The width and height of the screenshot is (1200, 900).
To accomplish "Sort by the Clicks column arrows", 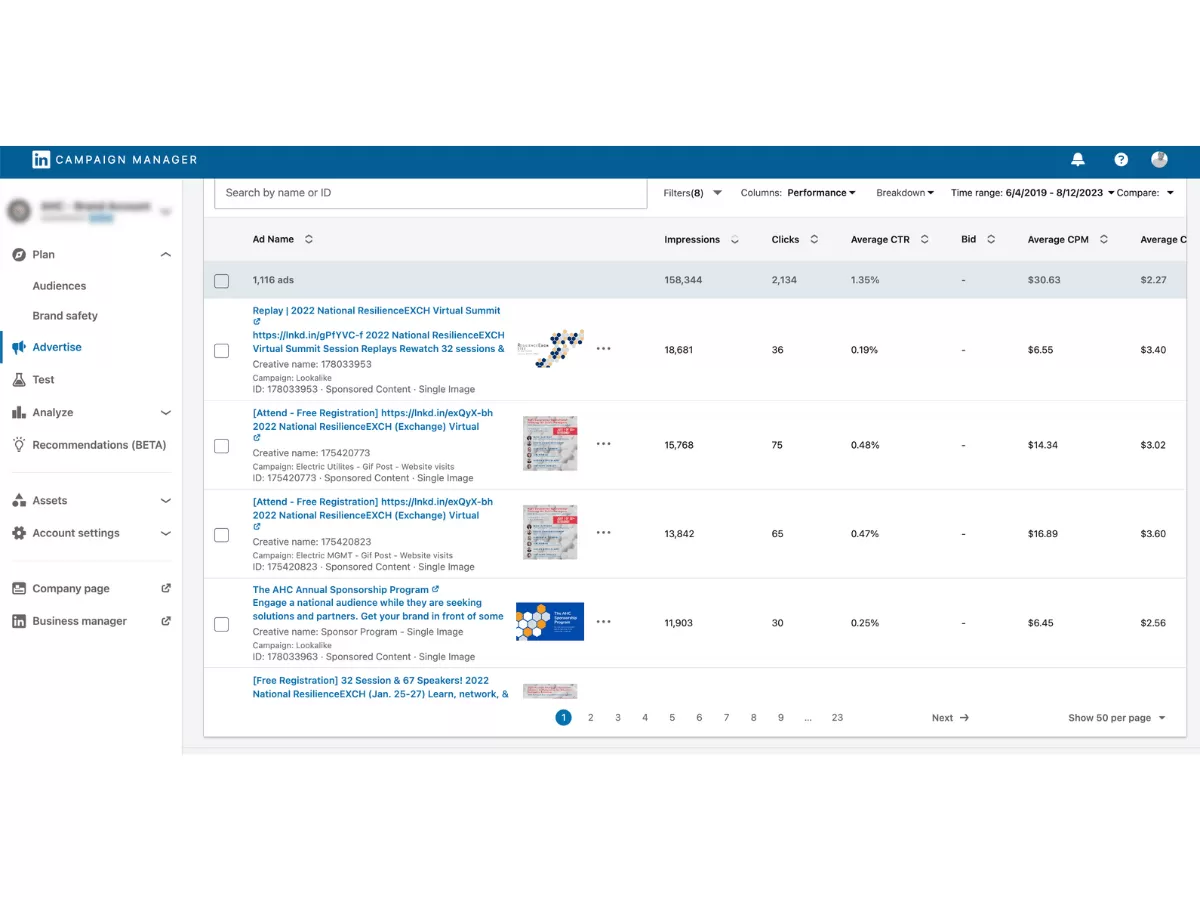I will click(x=814, y=240).
